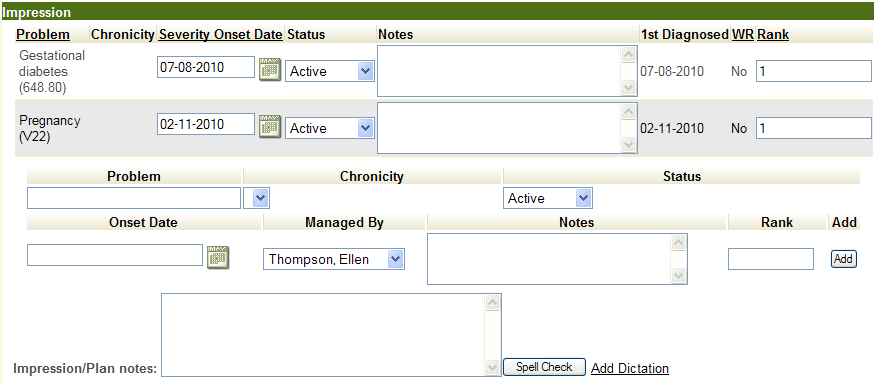The width and height of the screenshot is (874, 383).
Task: Open new problem Status dropdown showing Active
Action: (547, 198)
